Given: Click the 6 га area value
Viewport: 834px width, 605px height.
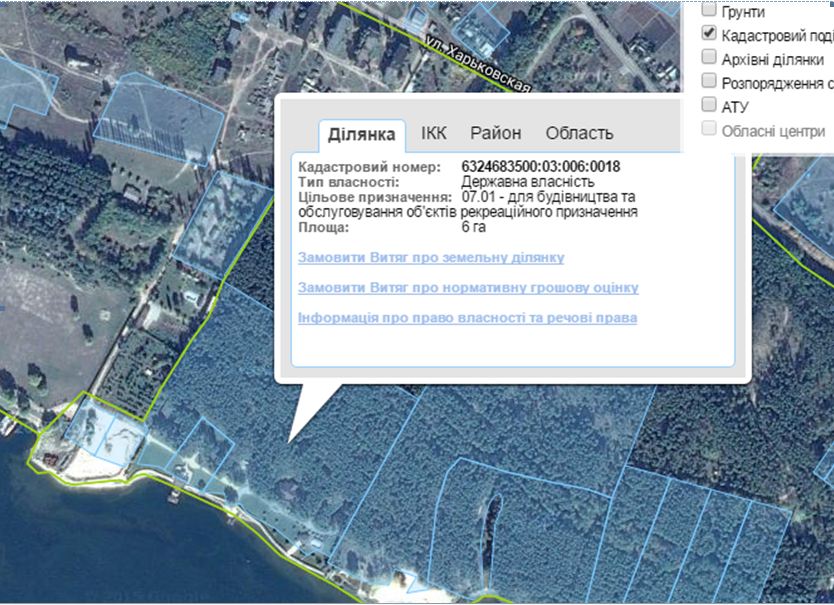Looking at the screenshot, I should click(x=474, y=227).
